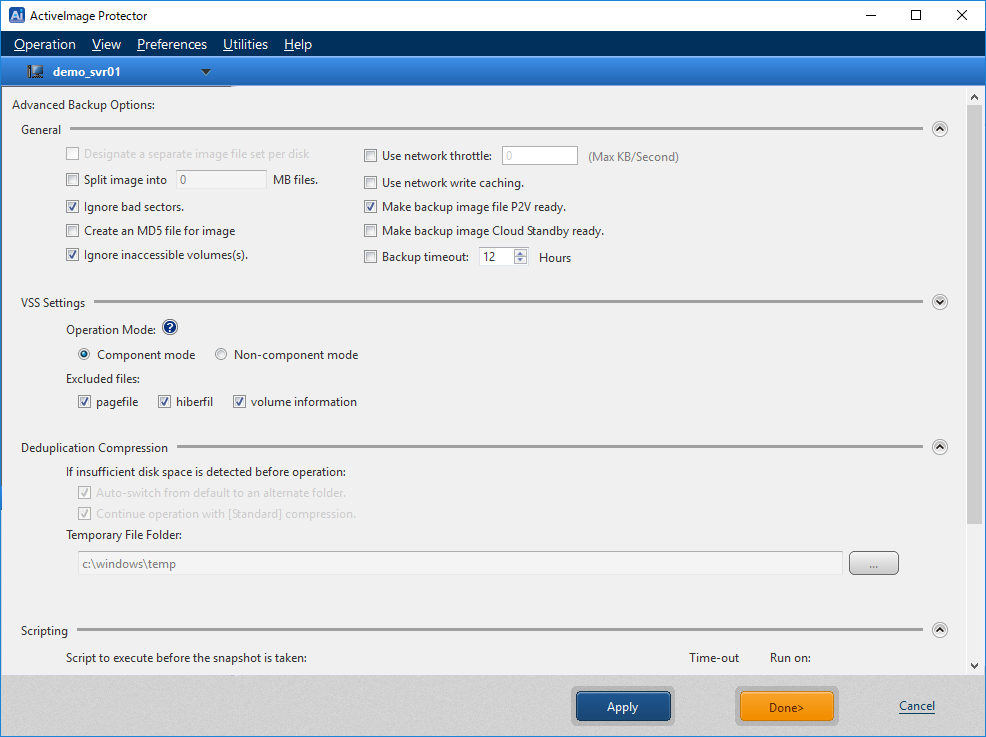This screenshot has width=986, height=737.
Task: Open the View menu
Action: click(106, 45)
